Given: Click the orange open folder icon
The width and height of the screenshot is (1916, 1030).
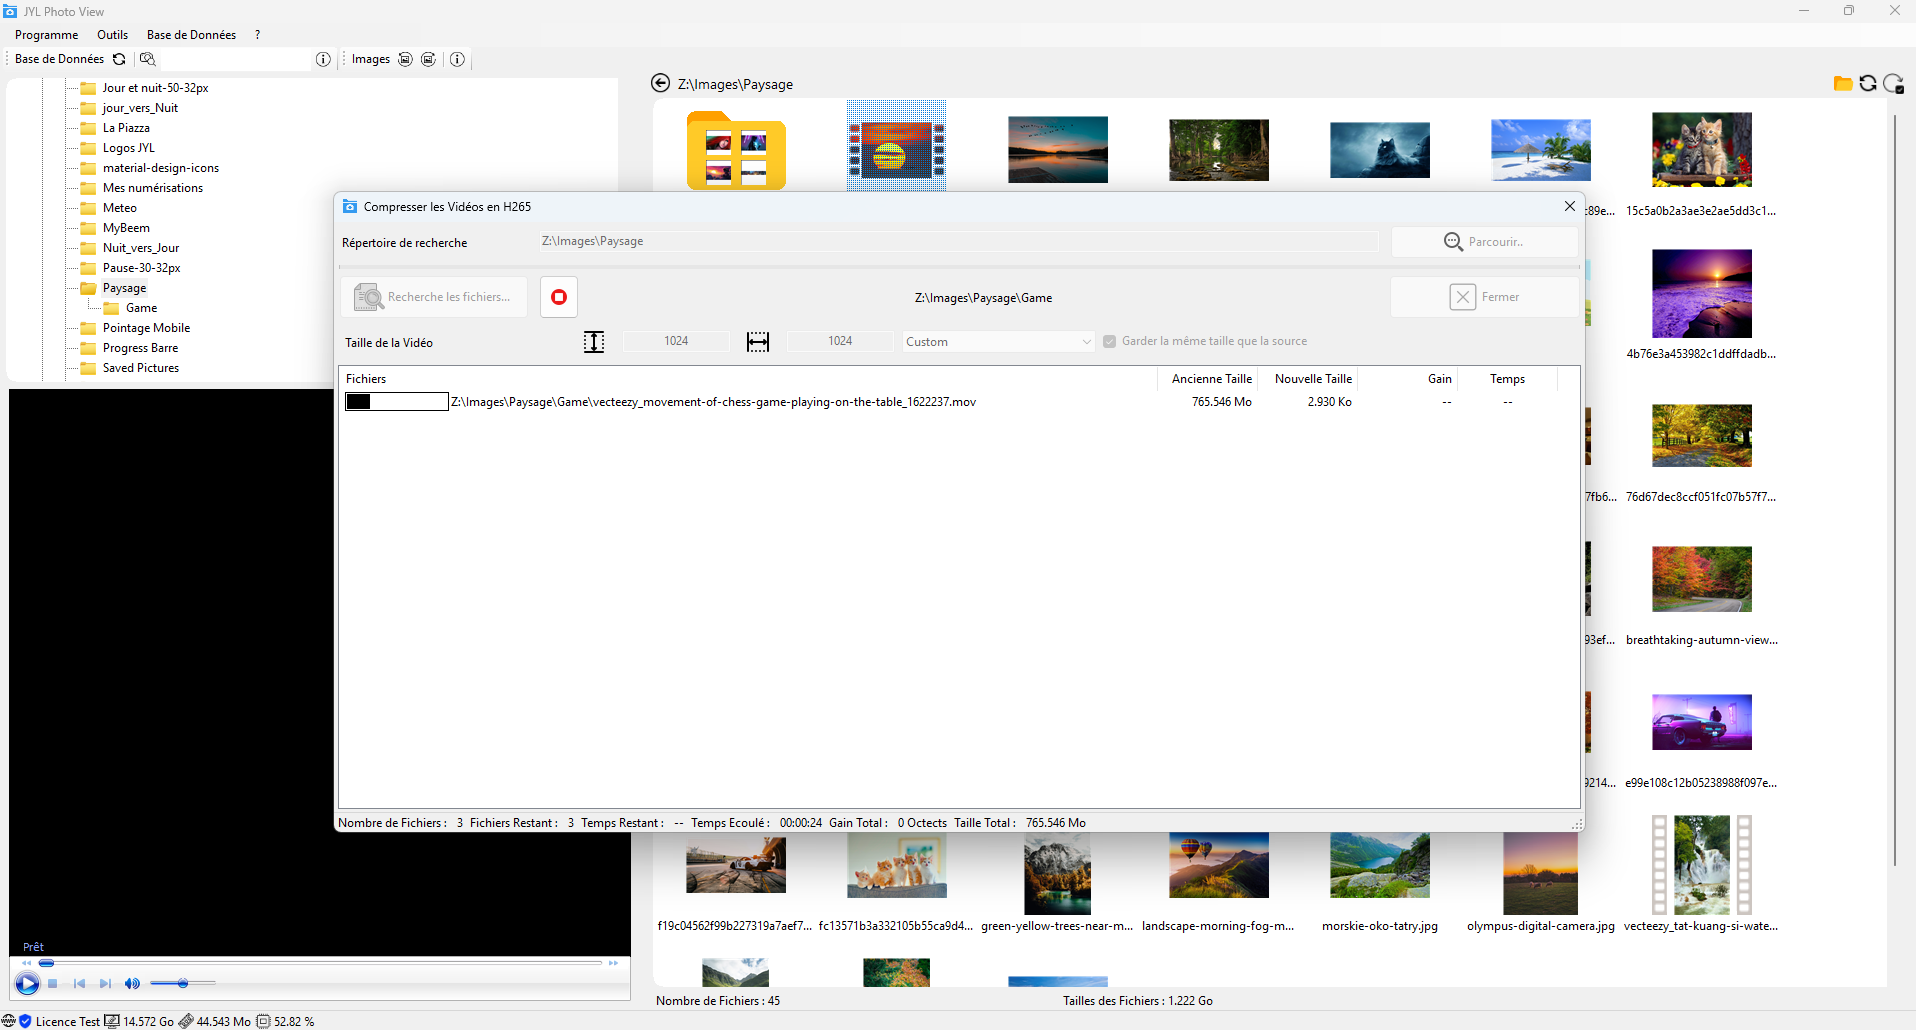Looking at the screenshot, I should point(1842,84).
